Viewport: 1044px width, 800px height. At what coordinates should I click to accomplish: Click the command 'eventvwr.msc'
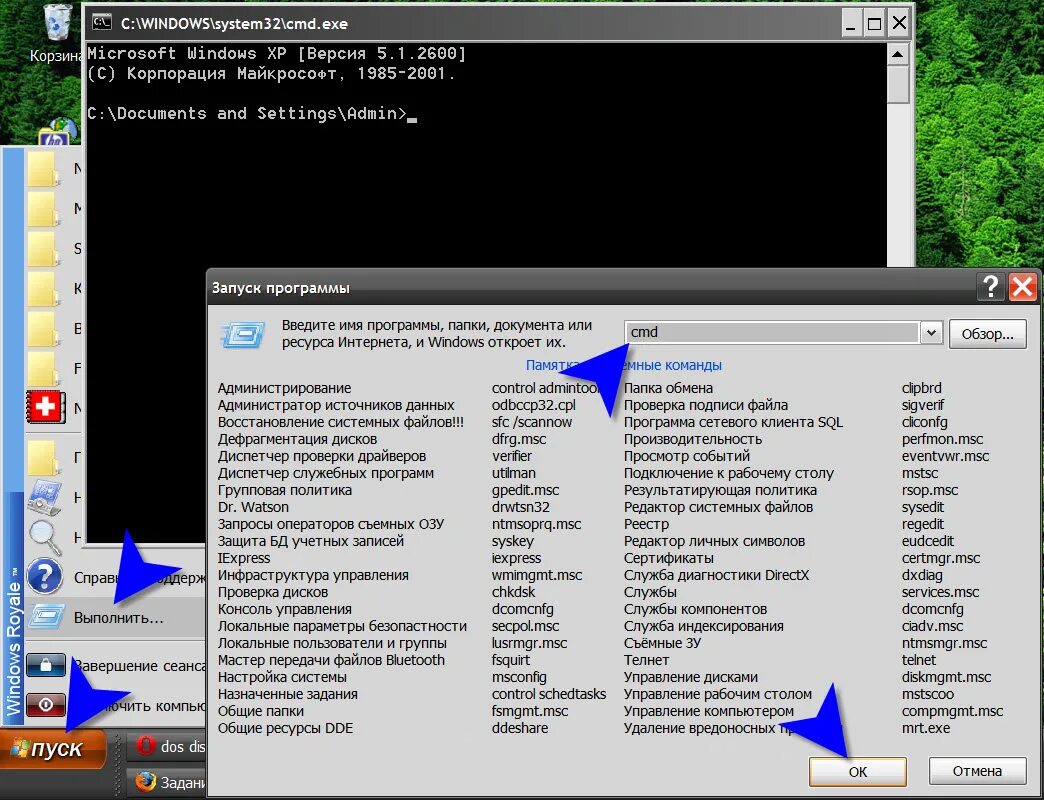[x=945, y=457]
